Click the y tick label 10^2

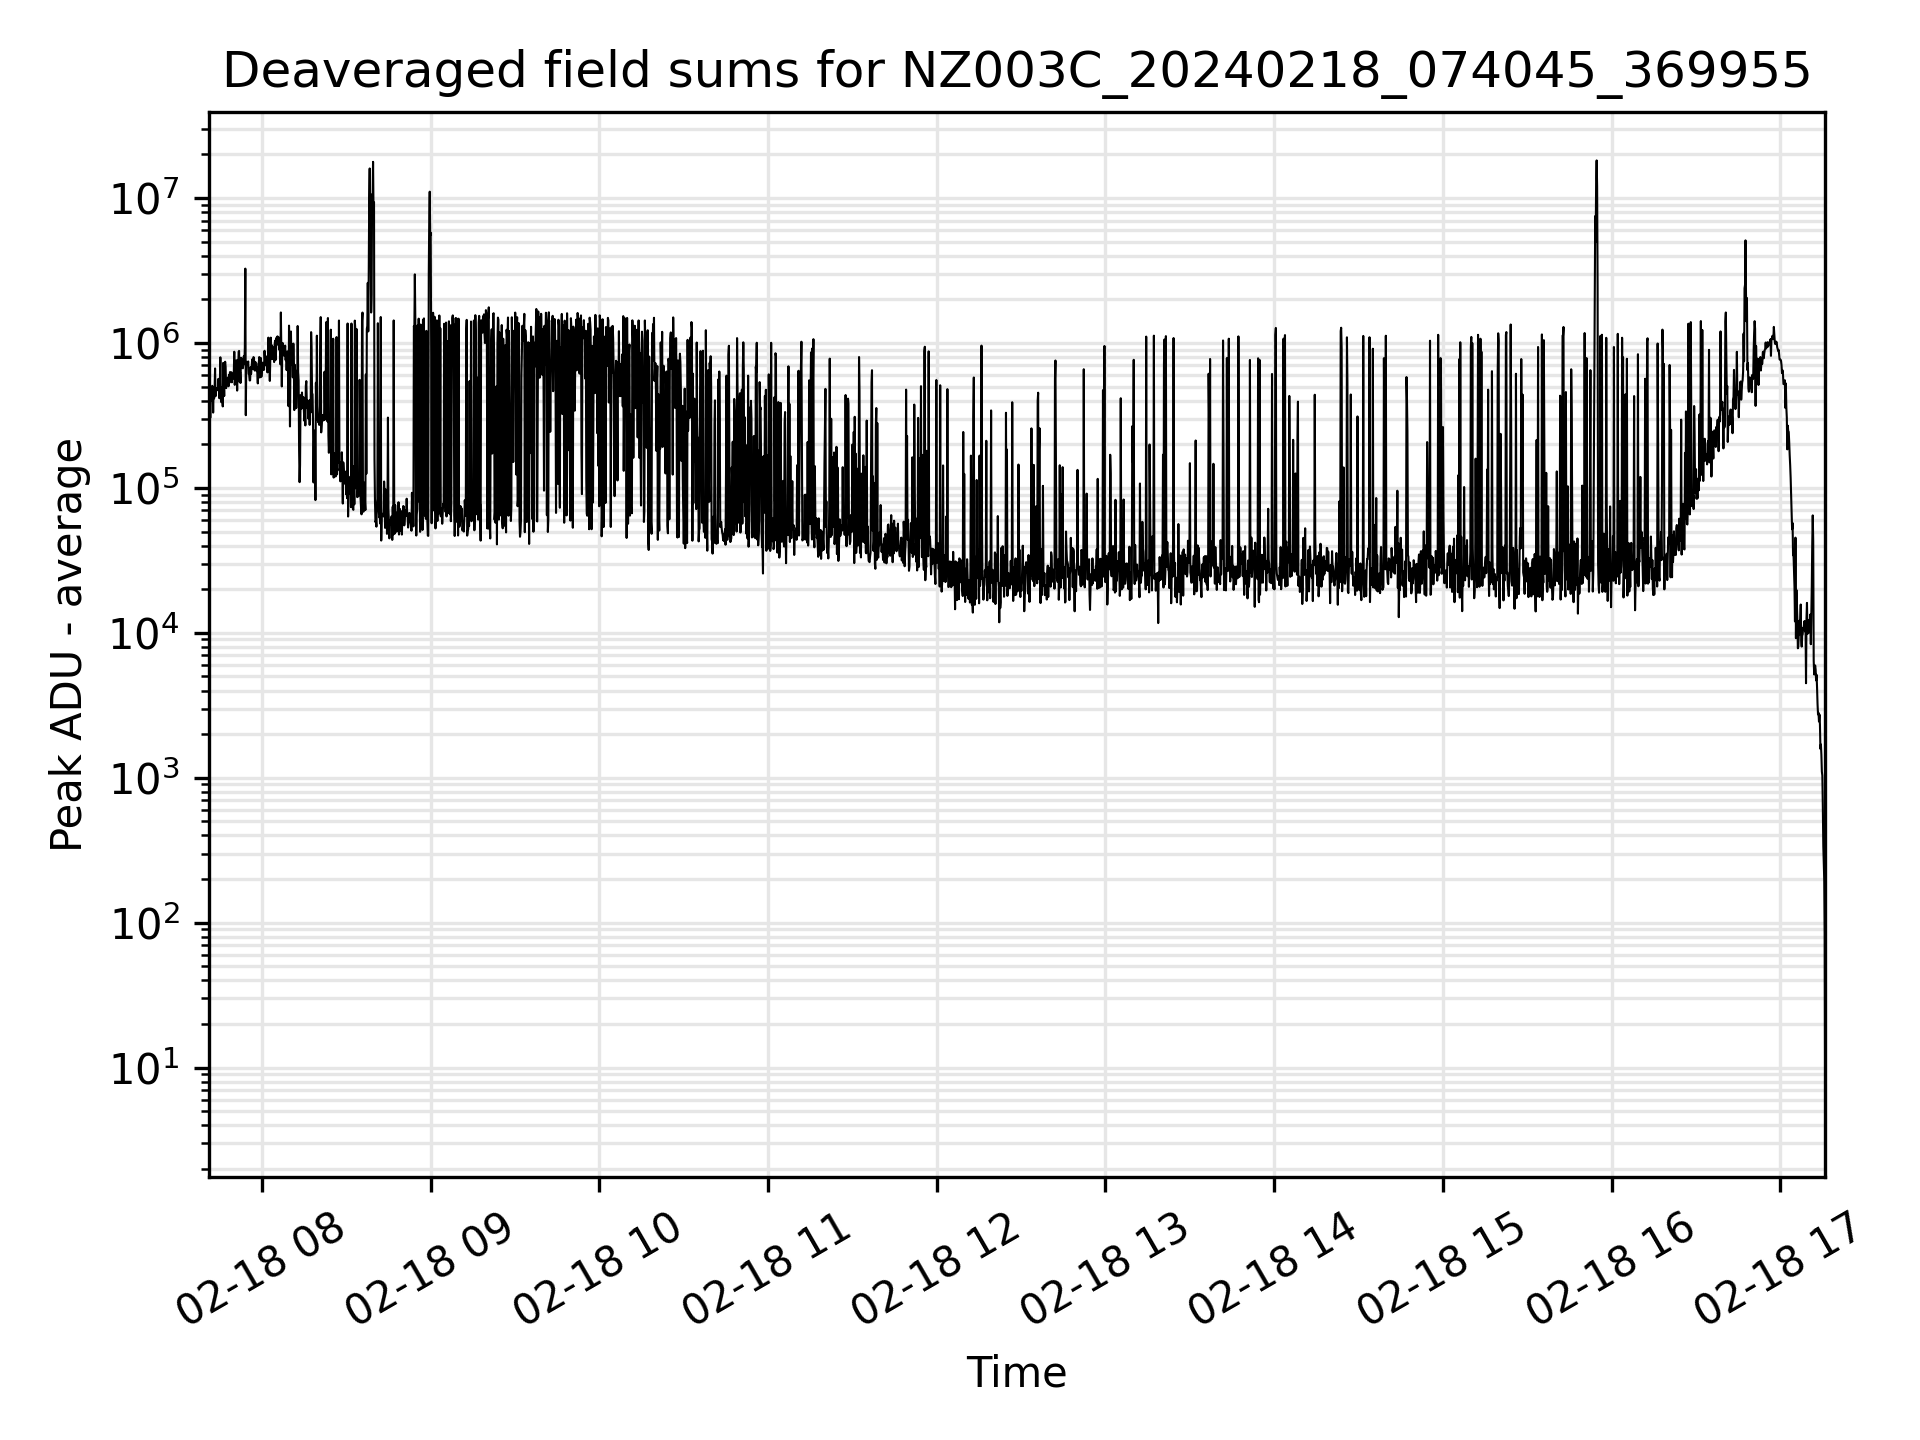pos(145,923)
